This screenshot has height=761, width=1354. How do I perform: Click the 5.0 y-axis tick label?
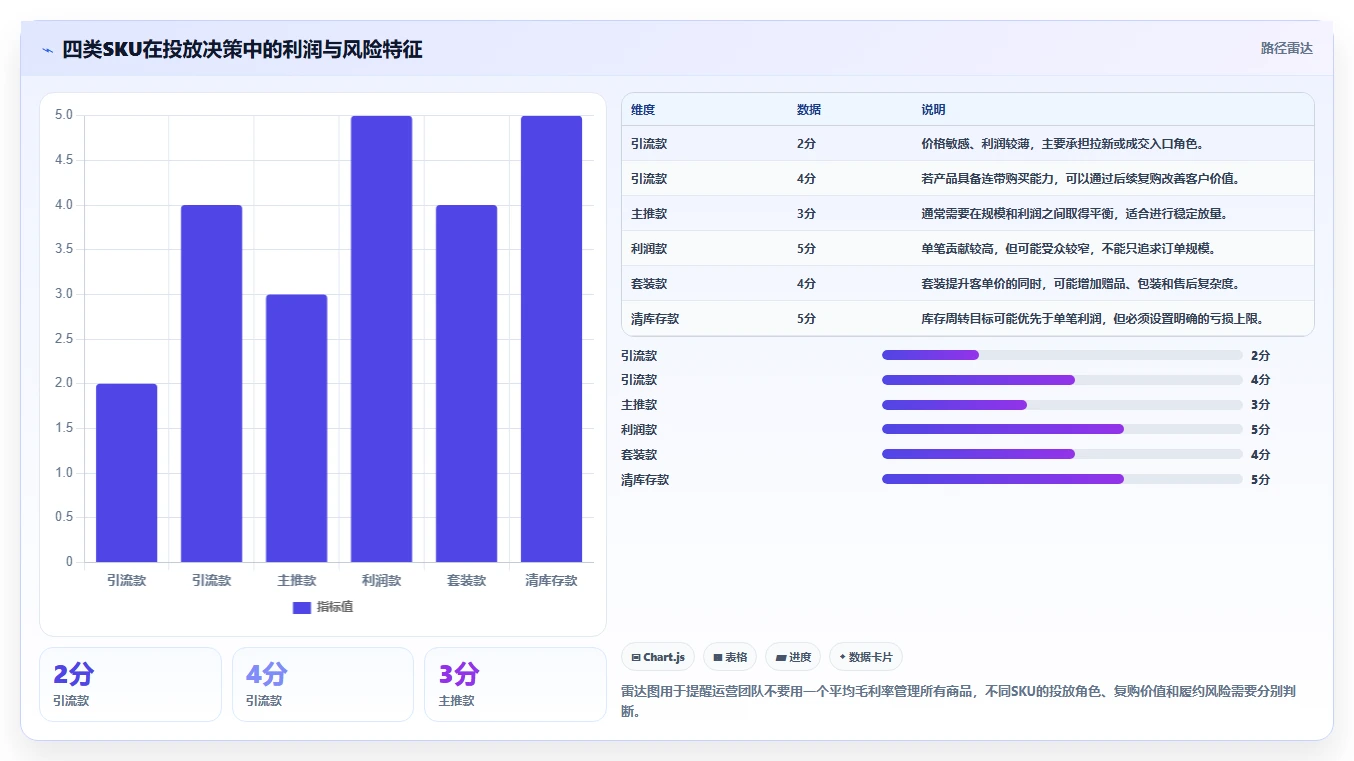click(x=64, y=115)
